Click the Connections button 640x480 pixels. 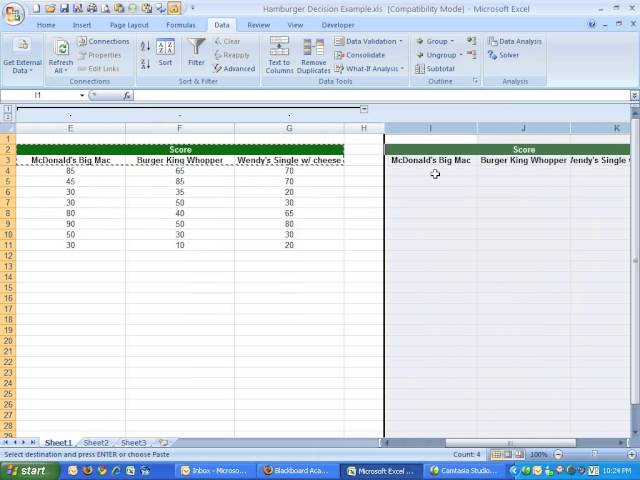pos(104,41)
